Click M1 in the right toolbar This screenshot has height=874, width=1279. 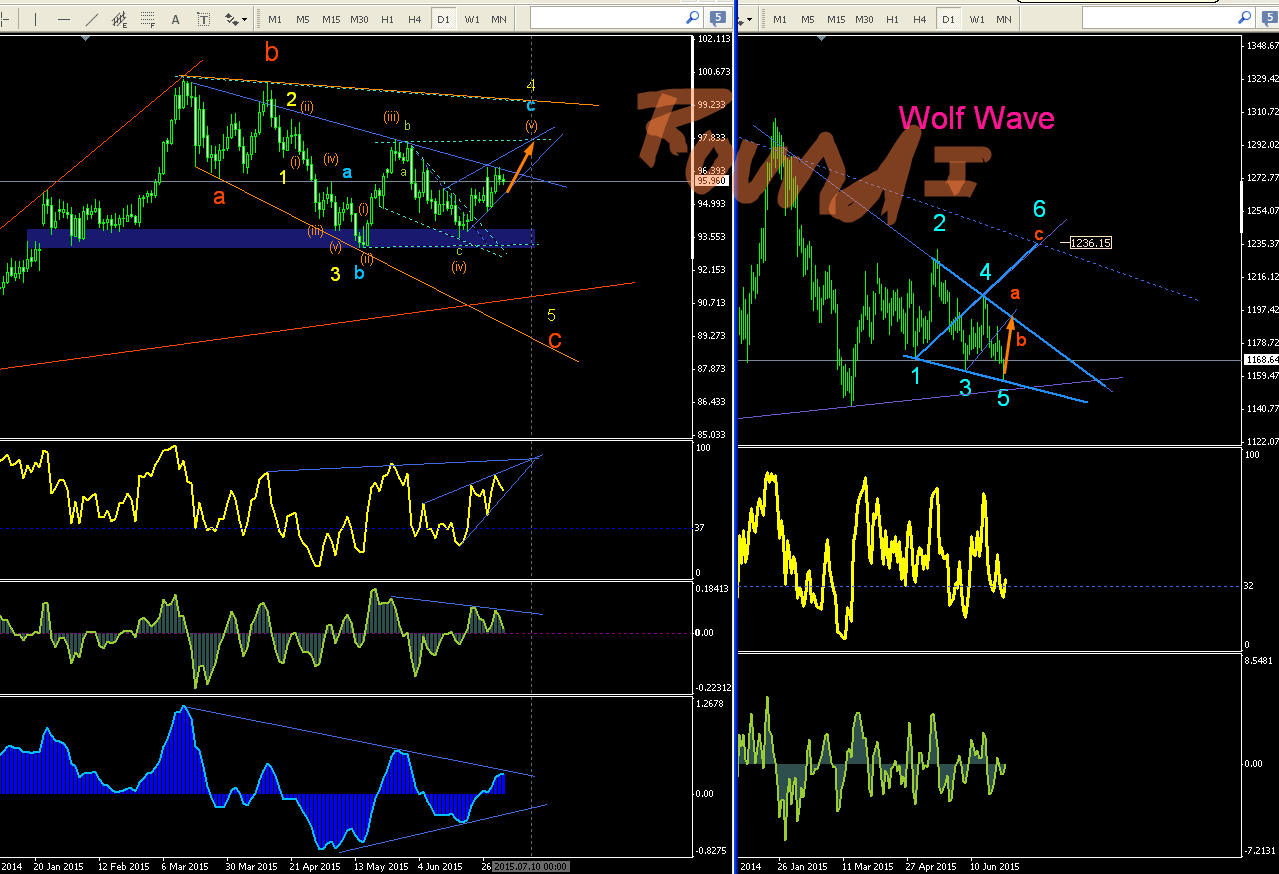(780, 19)
